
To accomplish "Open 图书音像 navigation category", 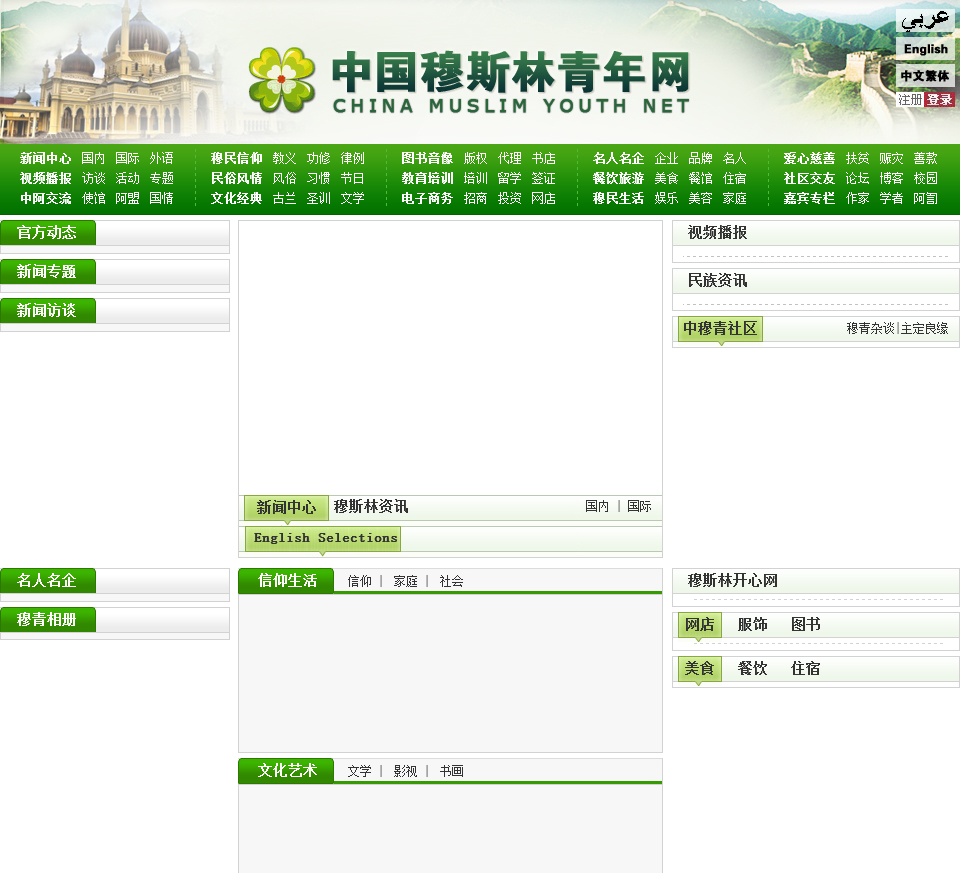I will (x=427, y=159).
